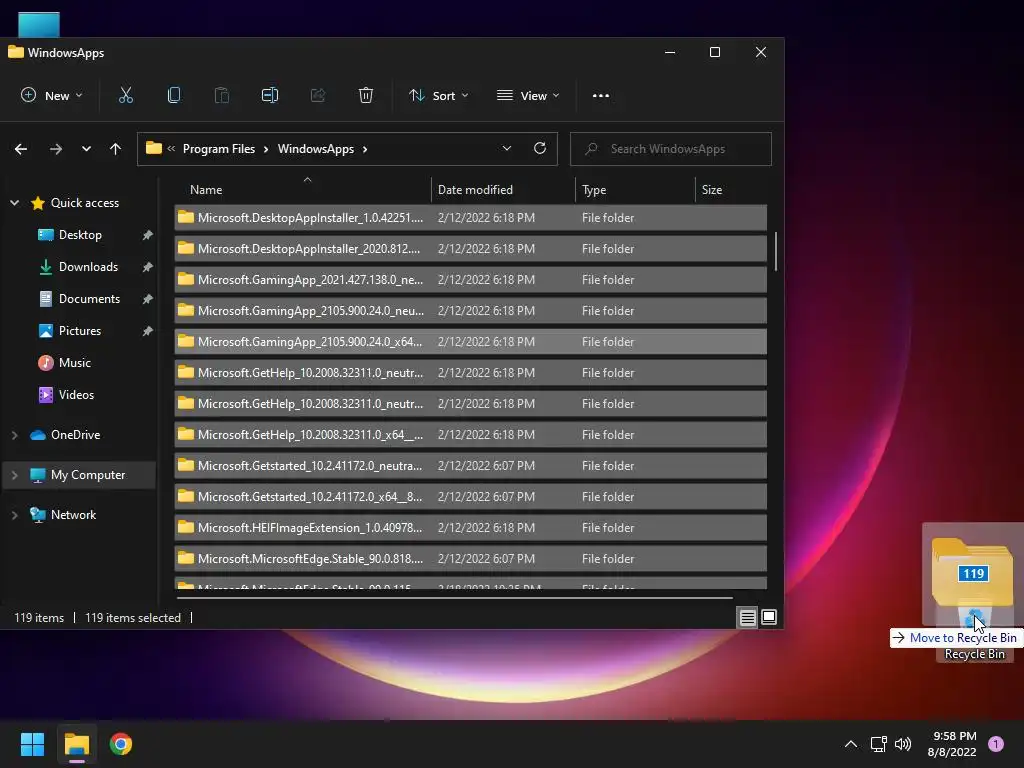This screenshot has height=768, width=1024.
Task: Sort by Size column header
Action: (x=731, y=189)
